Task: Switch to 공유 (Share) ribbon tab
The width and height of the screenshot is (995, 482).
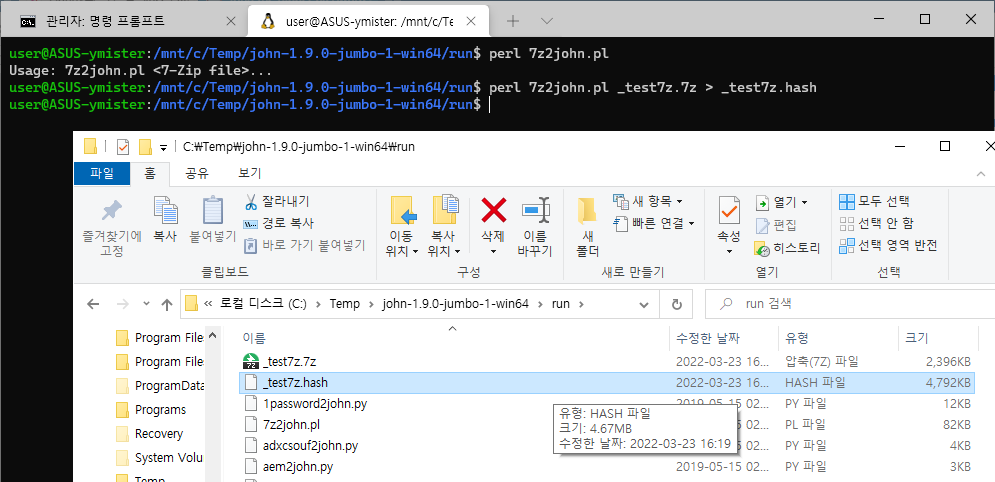Action: pyautogui.click(x=197, y=173)
